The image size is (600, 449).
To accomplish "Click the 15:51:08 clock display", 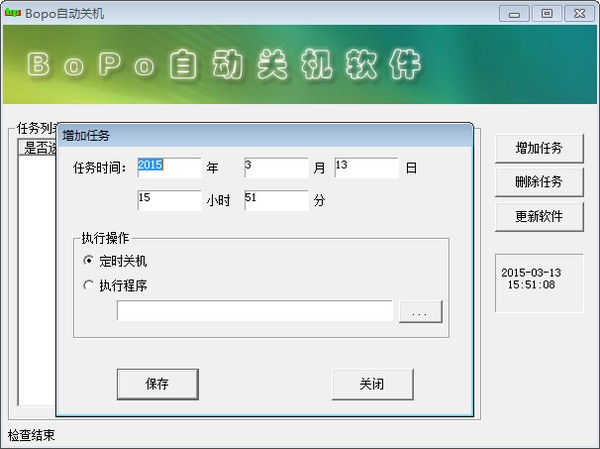I will point(531,285).
